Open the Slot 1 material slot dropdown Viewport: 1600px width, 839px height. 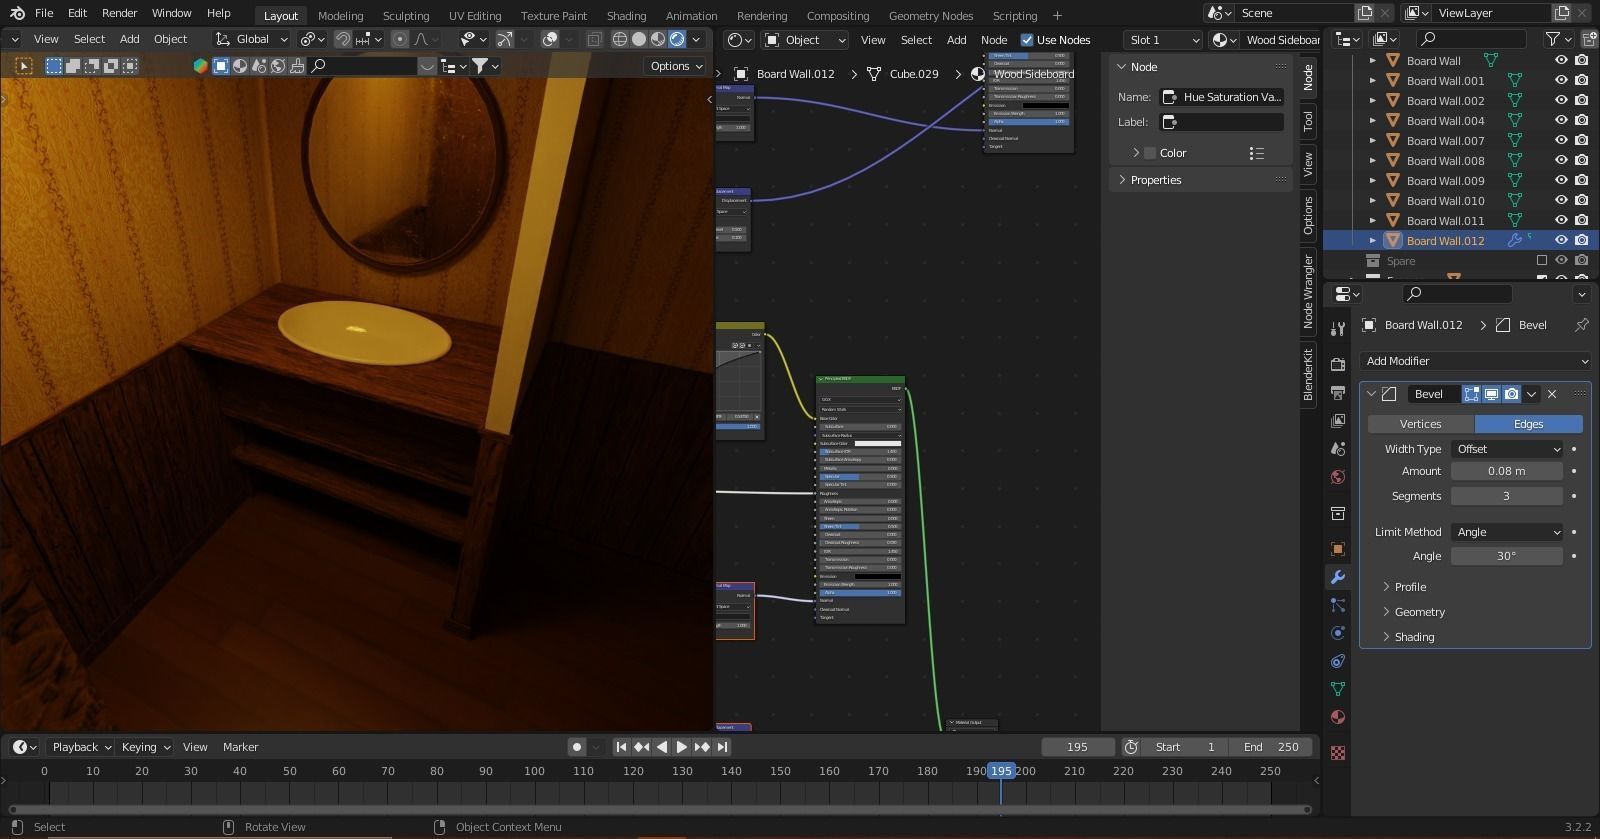tap(1163, 40)
